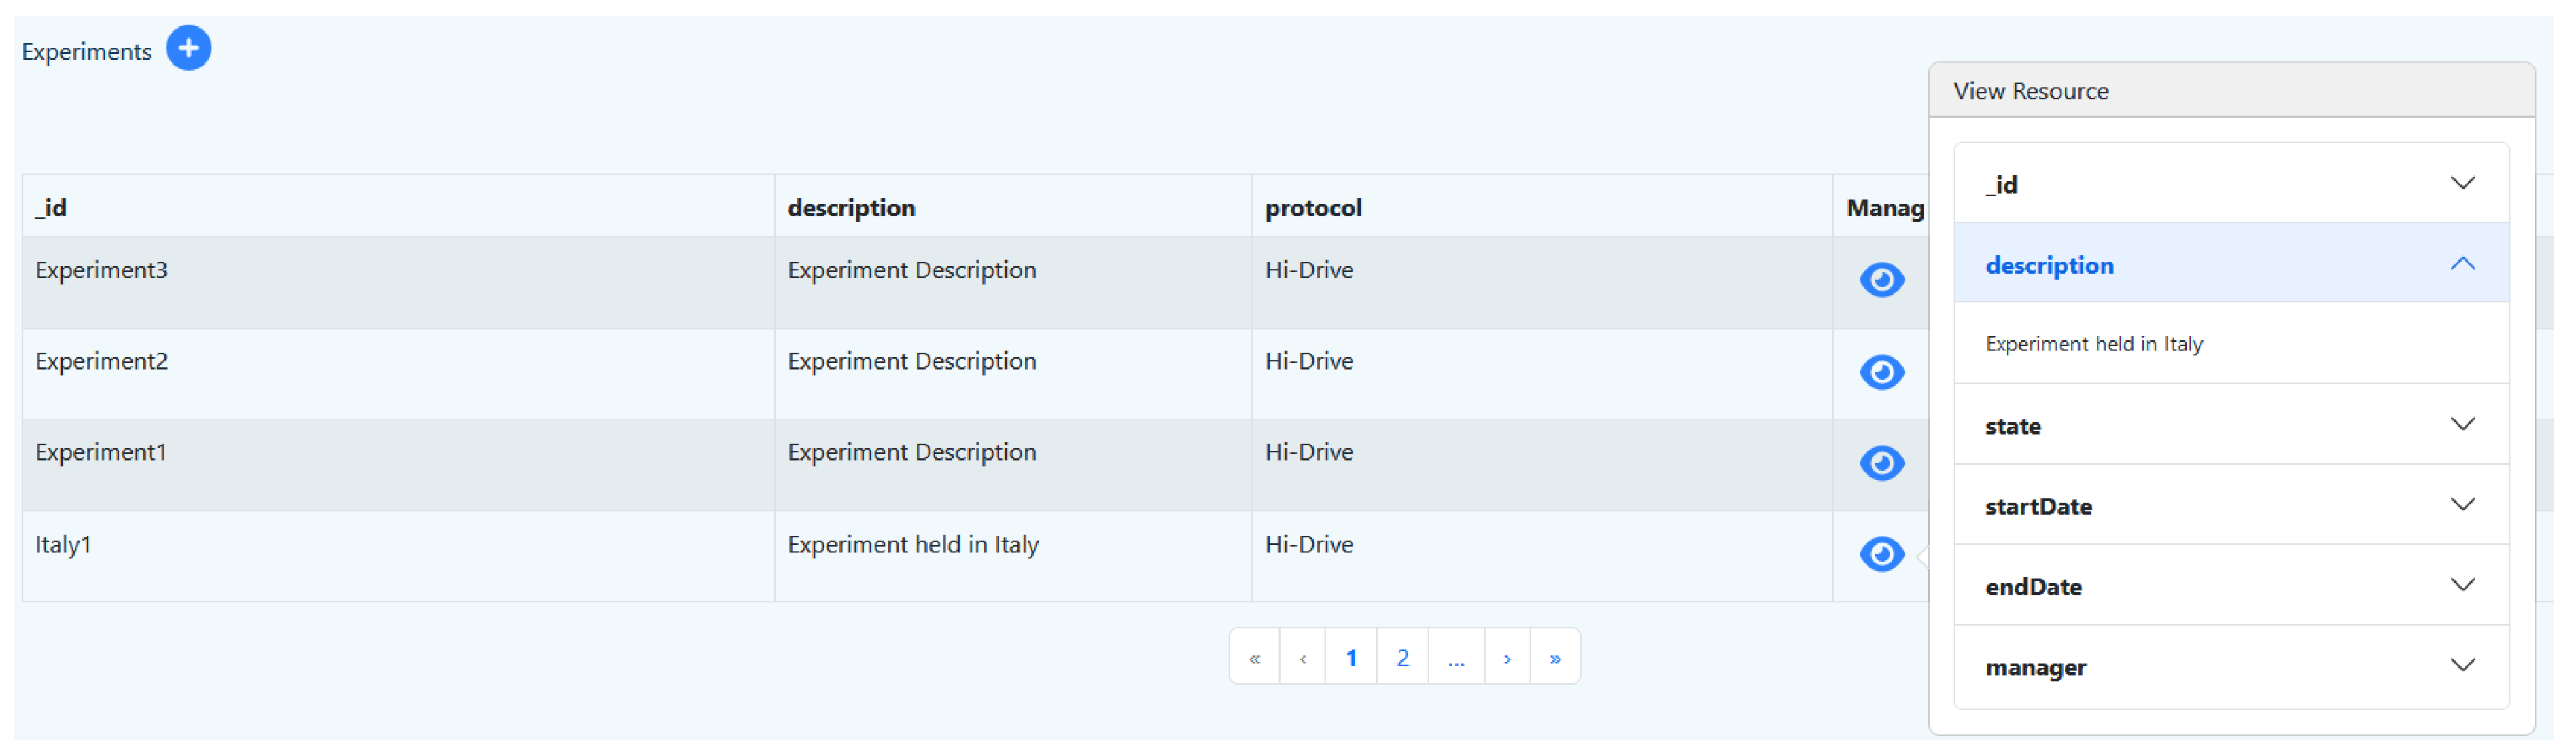Viewport: 2576px width, 756px height.
Task: Select page 2 in pagination
Action: point(1402,658)
